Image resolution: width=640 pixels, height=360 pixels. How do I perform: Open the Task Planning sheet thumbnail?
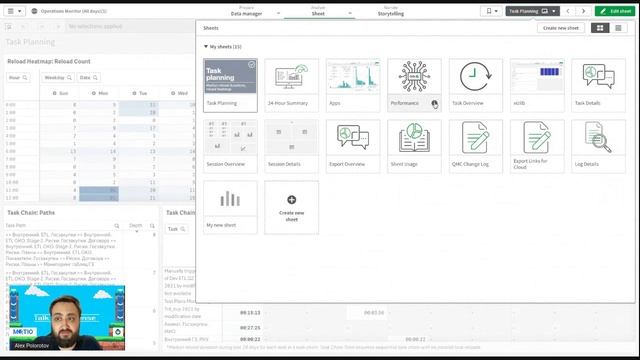[230, 85]
